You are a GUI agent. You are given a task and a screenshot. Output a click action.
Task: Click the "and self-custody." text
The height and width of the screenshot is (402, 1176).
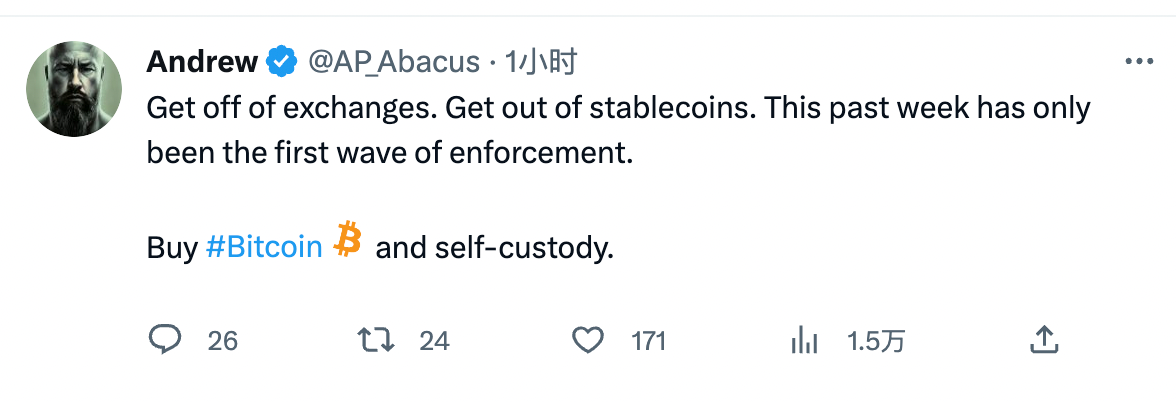pyautogui.click(x=494, y=247)
